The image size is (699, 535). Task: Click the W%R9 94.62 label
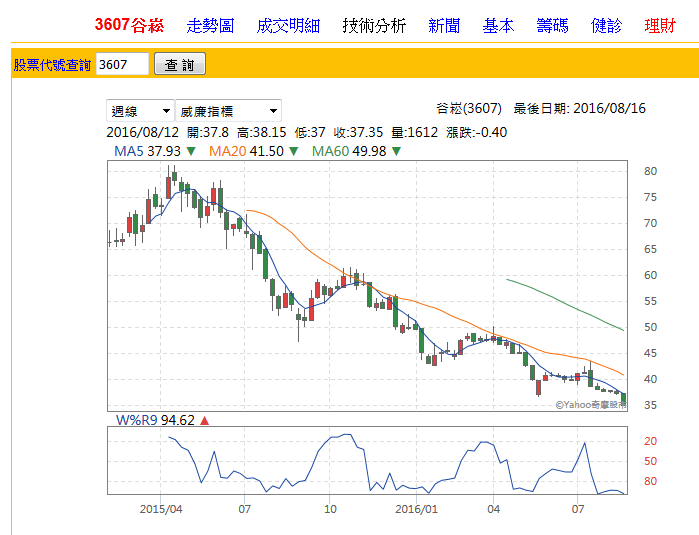155,420
